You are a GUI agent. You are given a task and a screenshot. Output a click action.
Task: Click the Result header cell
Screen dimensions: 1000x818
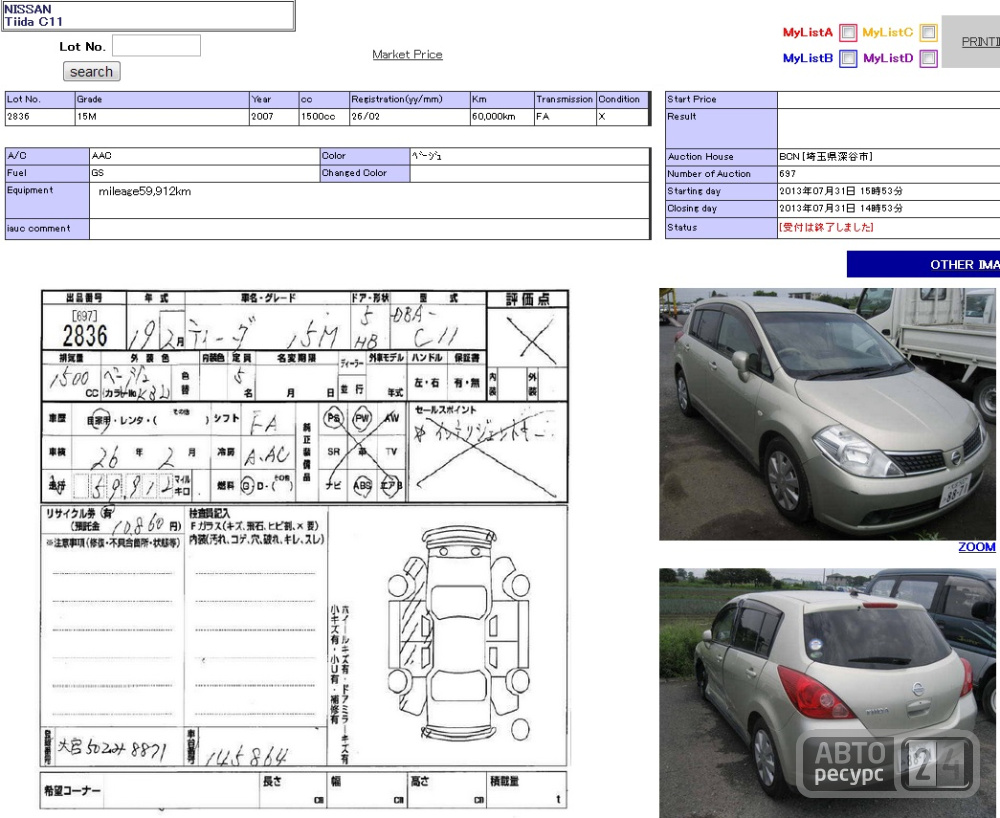(x=721, y=128)
